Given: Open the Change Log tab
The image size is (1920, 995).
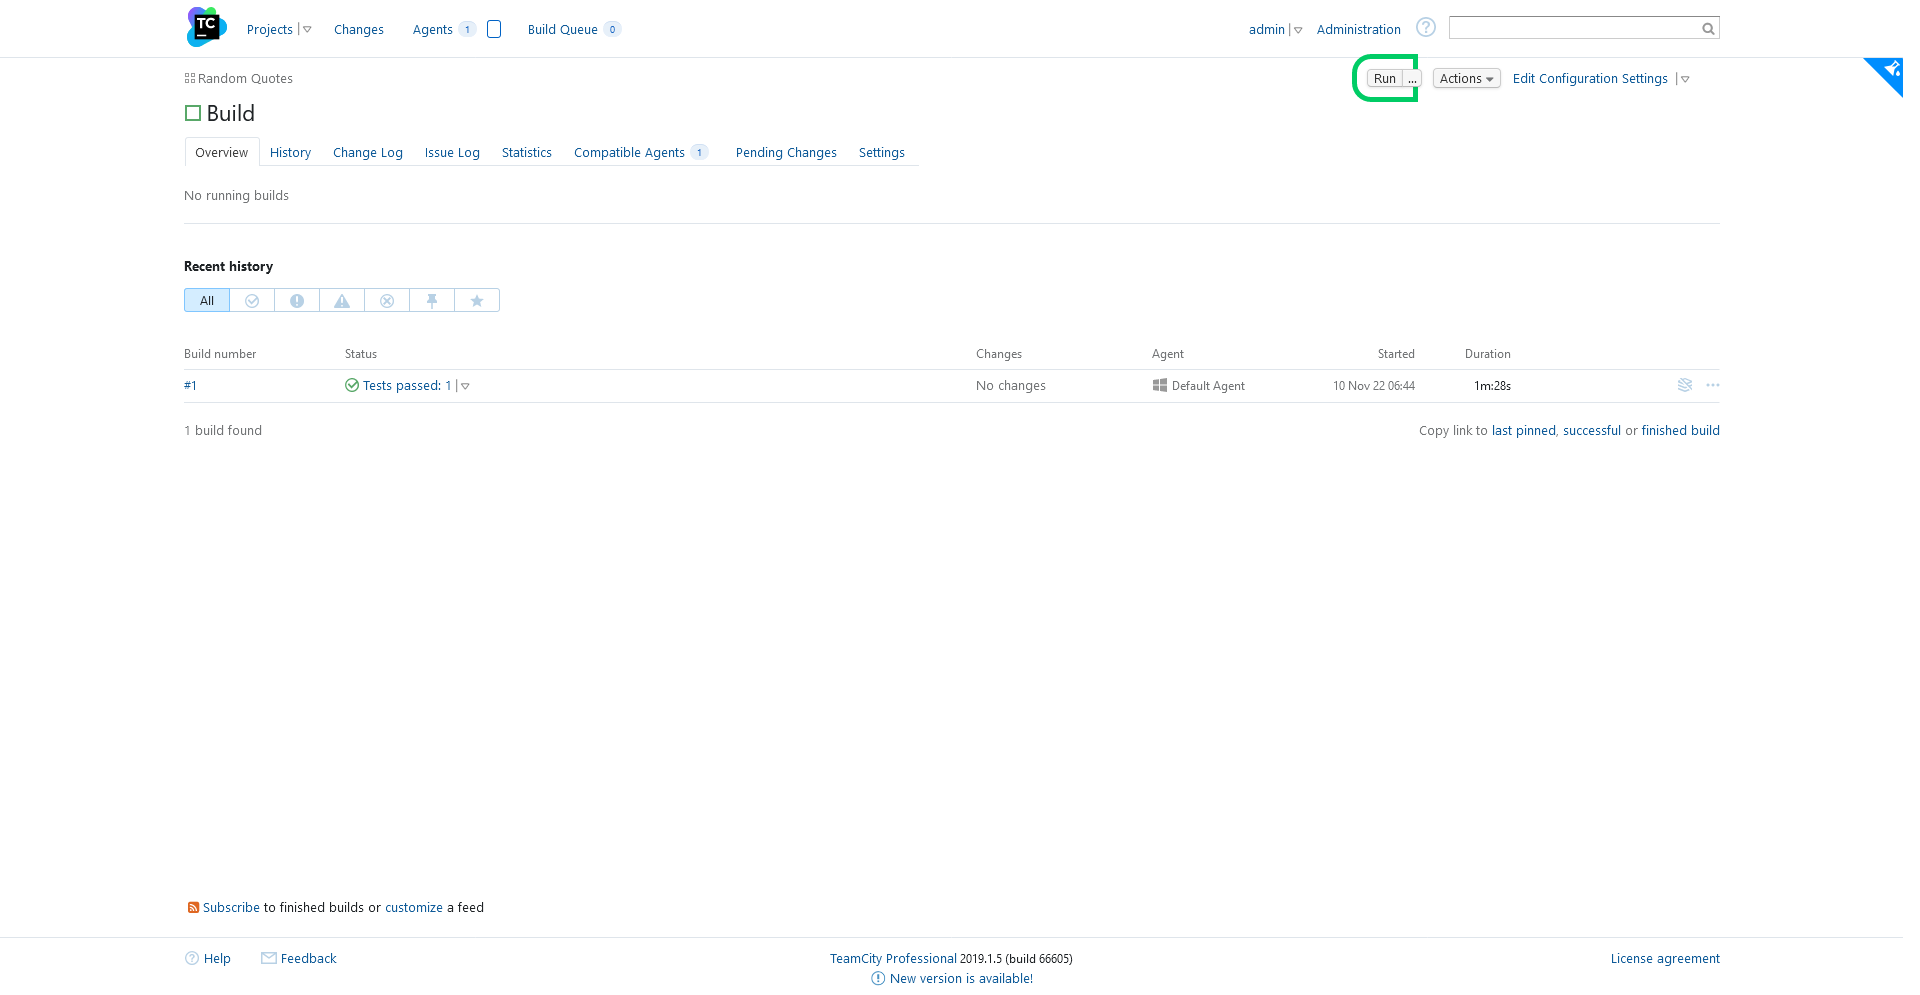Looking at the screenshot, I should (x=368, y=152).
